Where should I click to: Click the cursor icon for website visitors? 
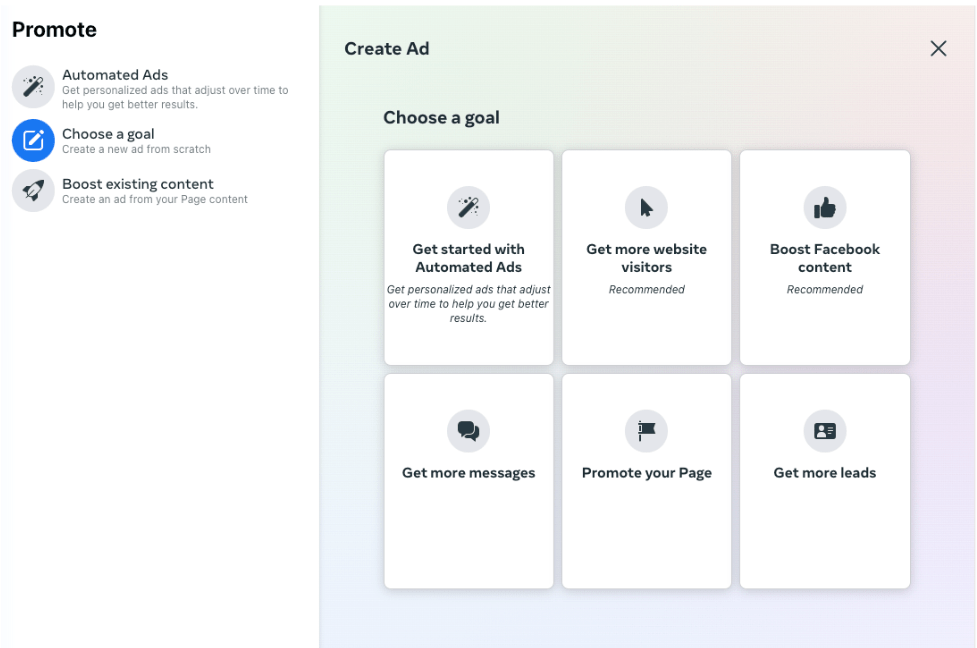(646, 207)
